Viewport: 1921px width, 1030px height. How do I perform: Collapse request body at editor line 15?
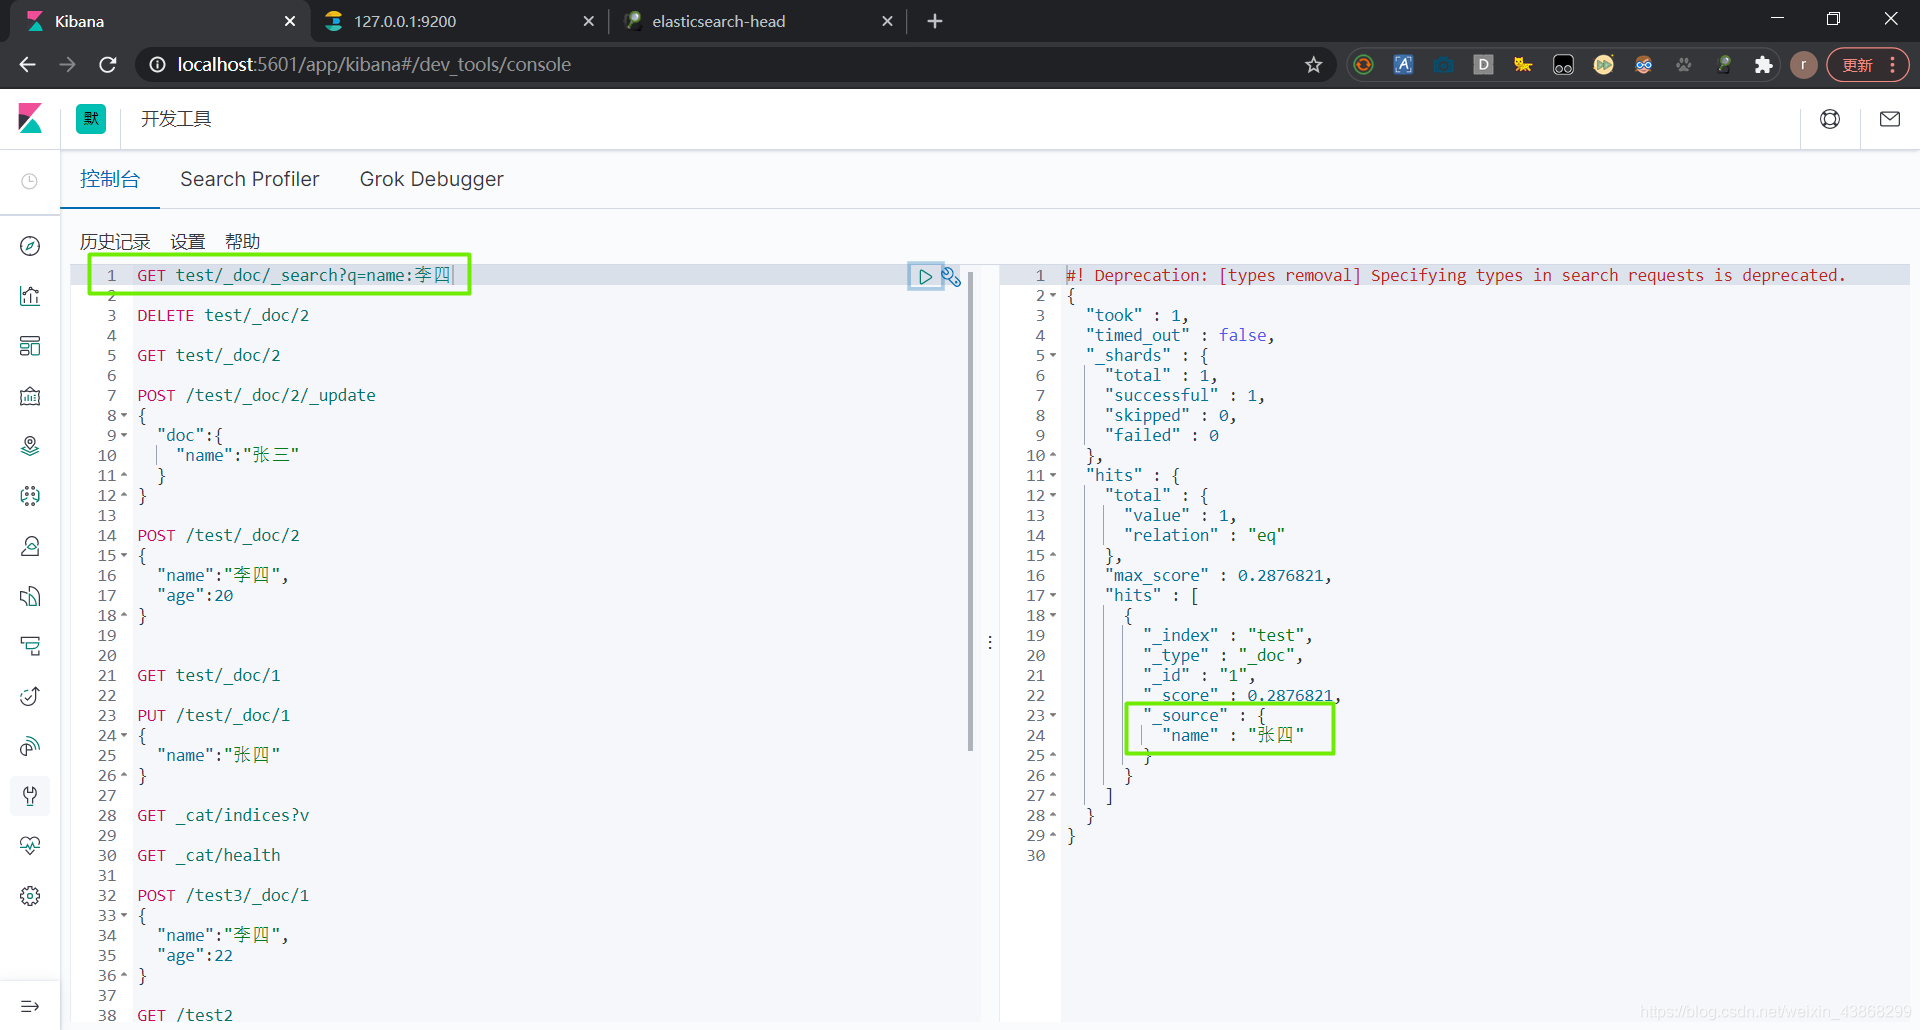124,556
